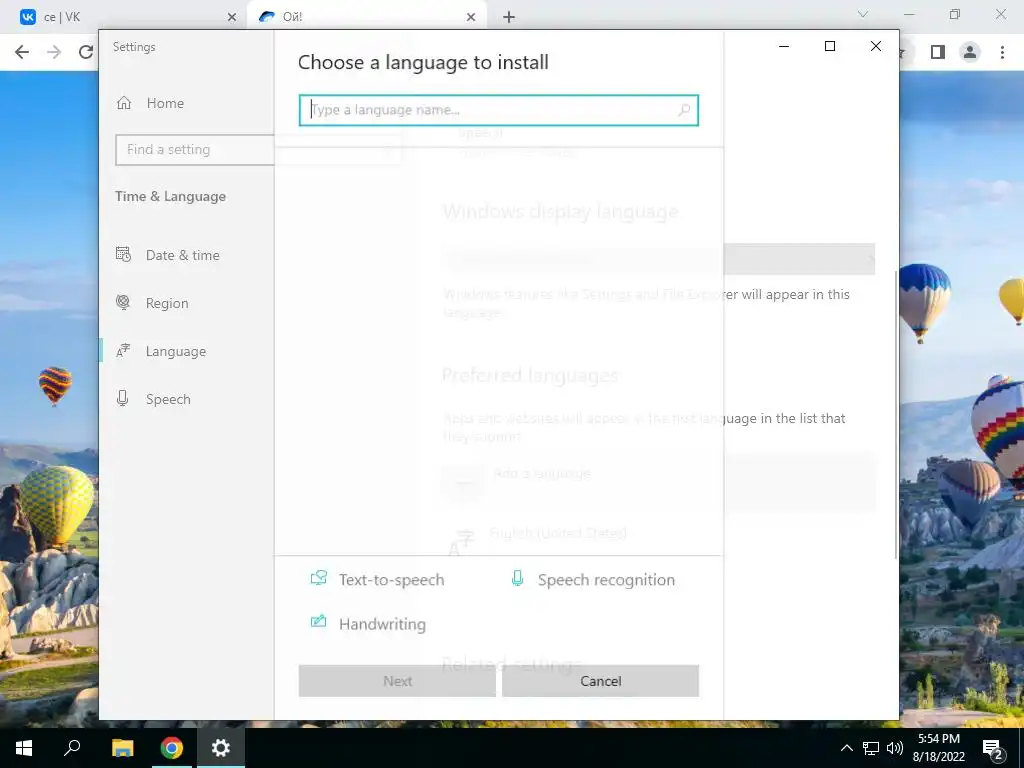Switch to Chrome from taskbar

(x=172, y=748)
